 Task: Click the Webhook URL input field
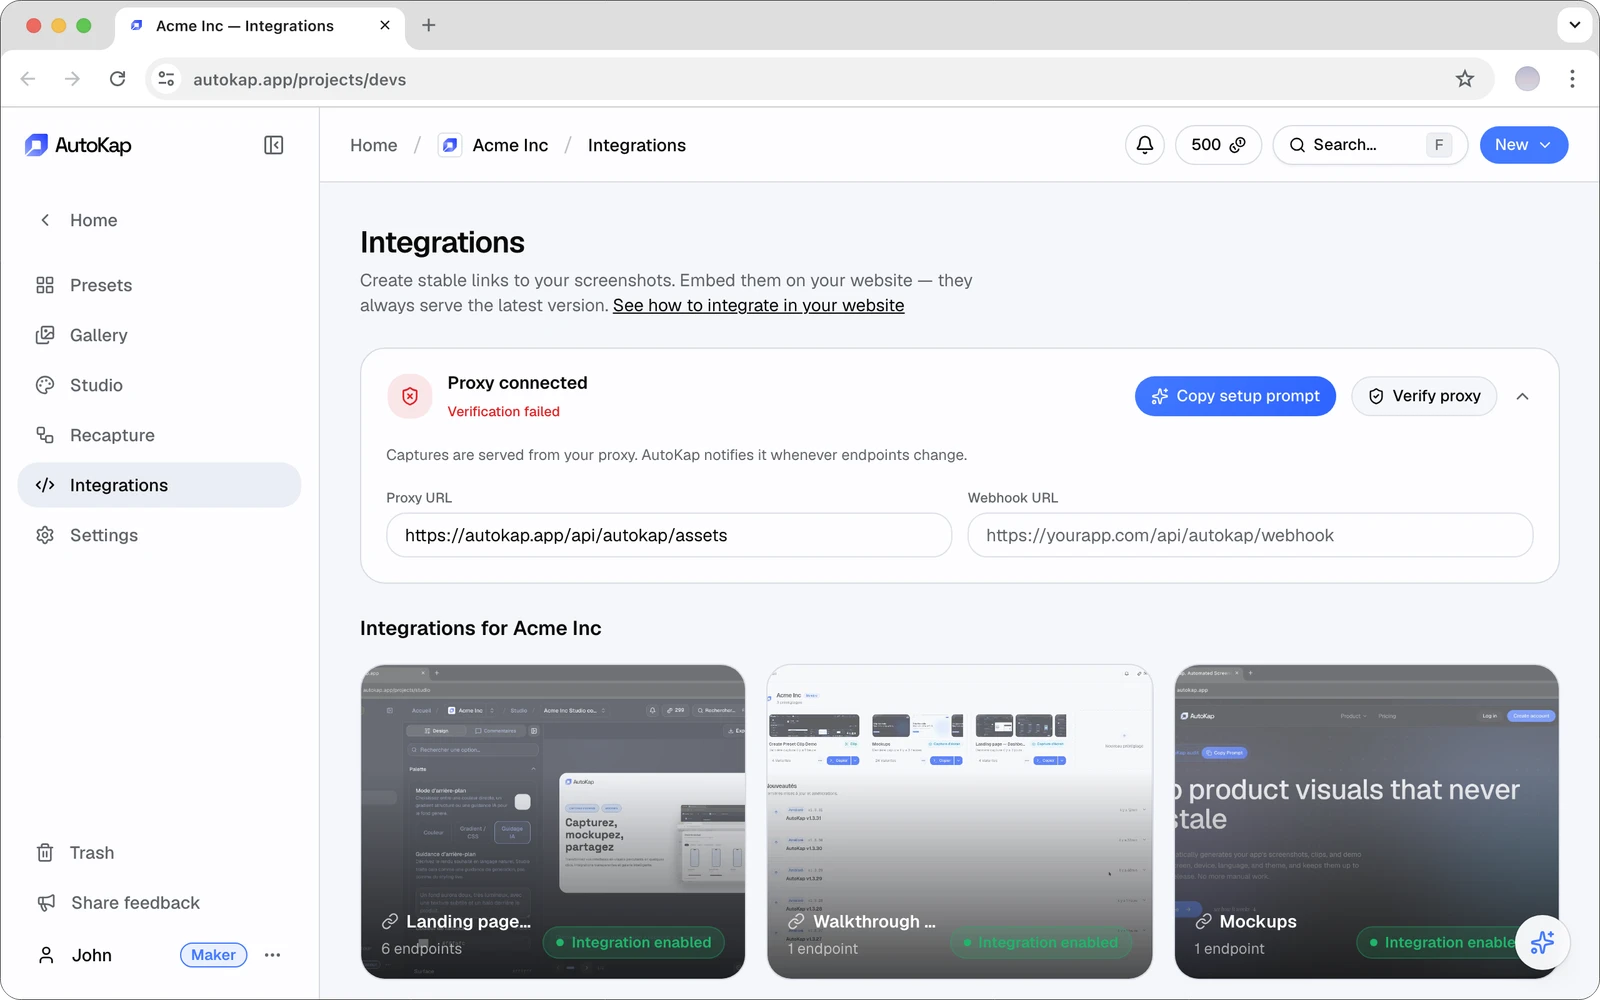pyautogui.click(x=1250, y=535)
